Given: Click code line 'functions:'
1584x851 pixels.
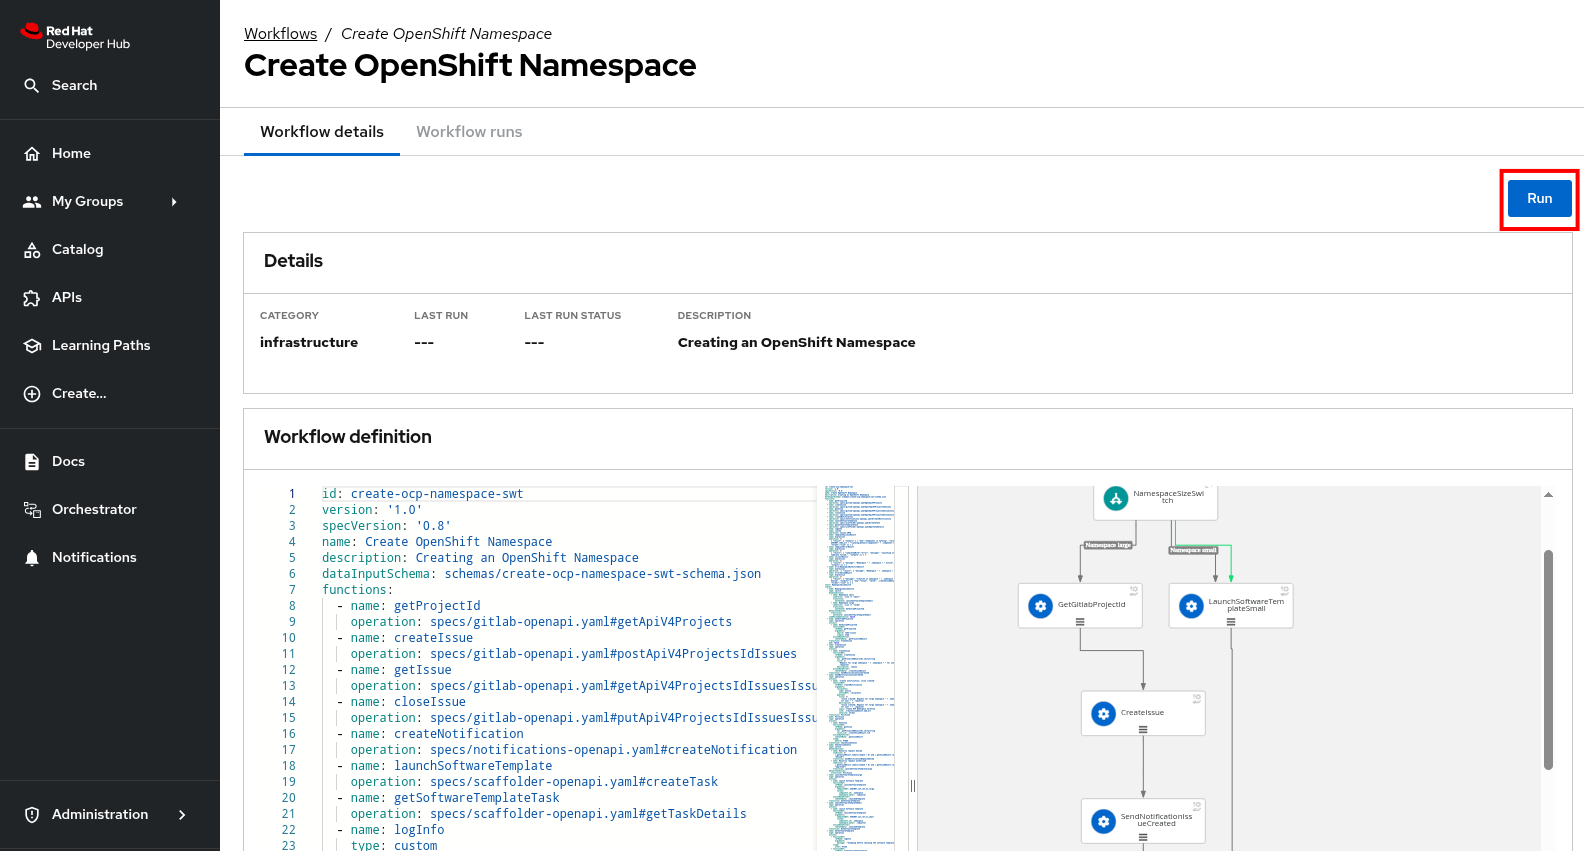Looking at the screenshot, I should pyautogui.click(x=357, y=590).
